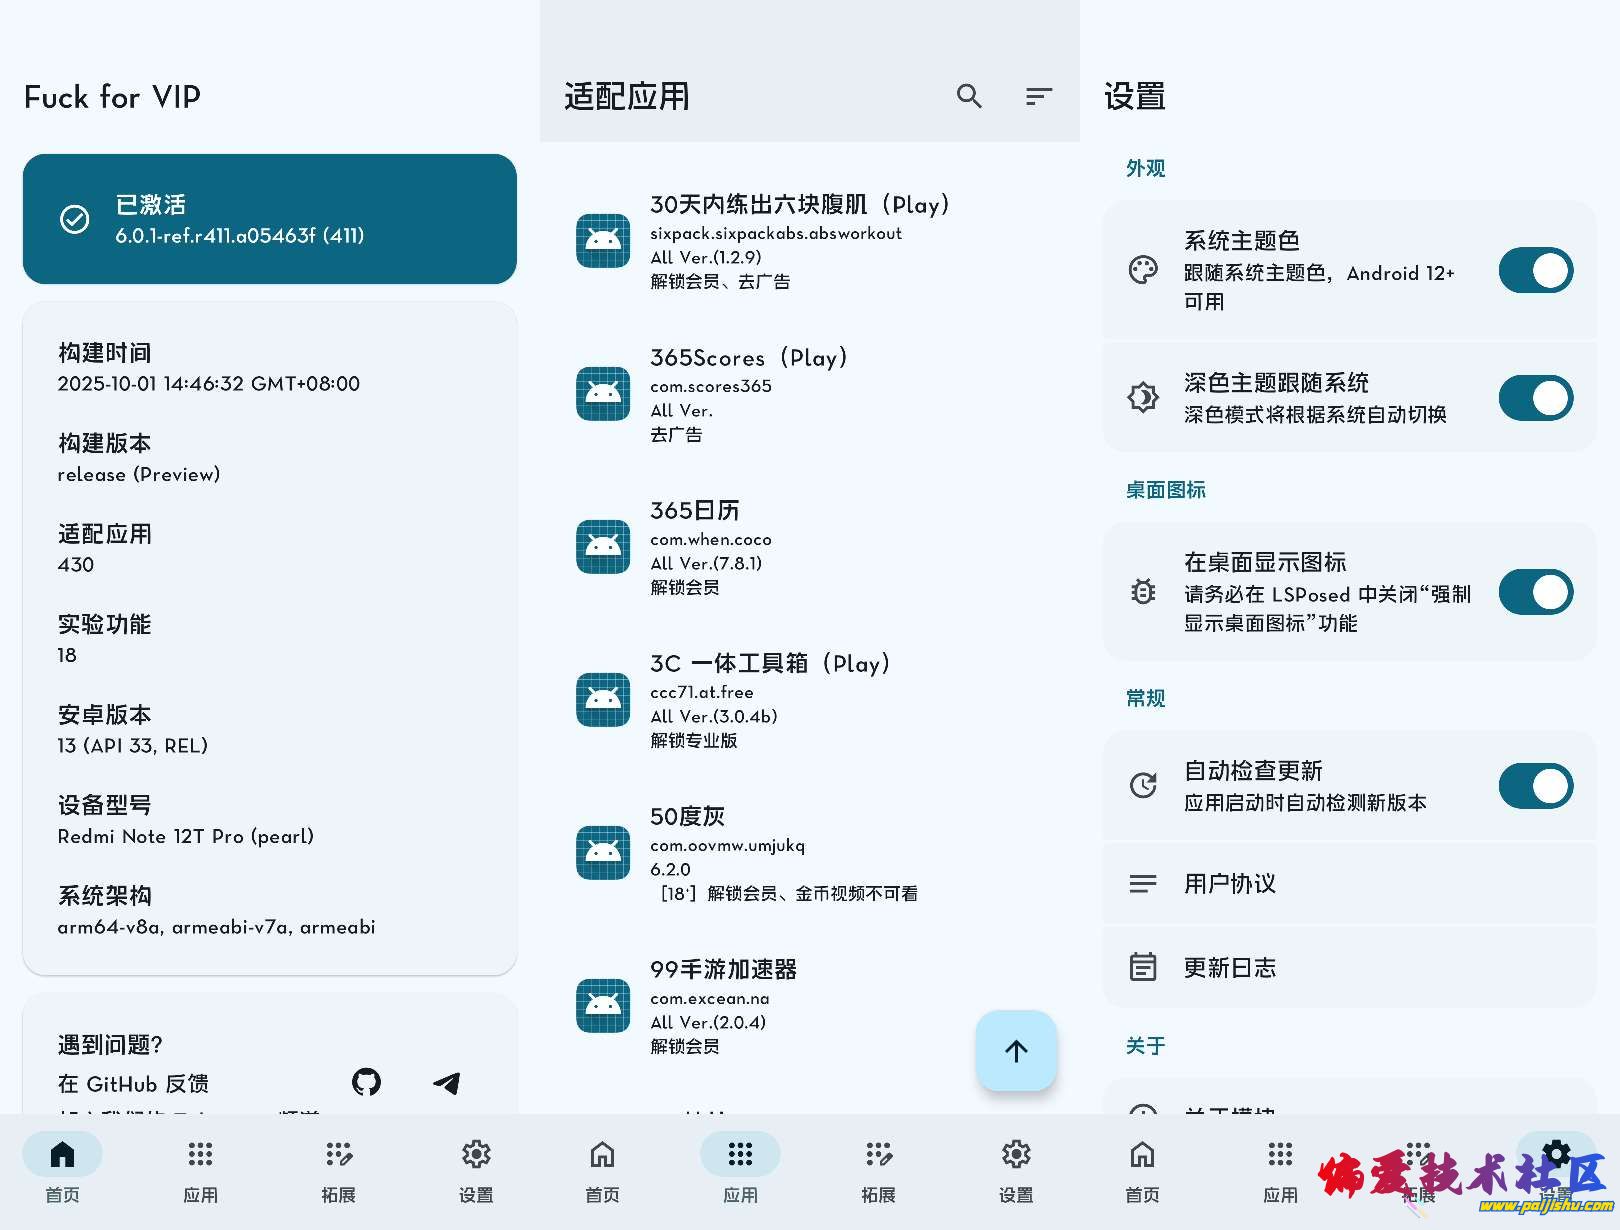
Task: Click the 50度灰 app icon
Action: tap(603, 853)
